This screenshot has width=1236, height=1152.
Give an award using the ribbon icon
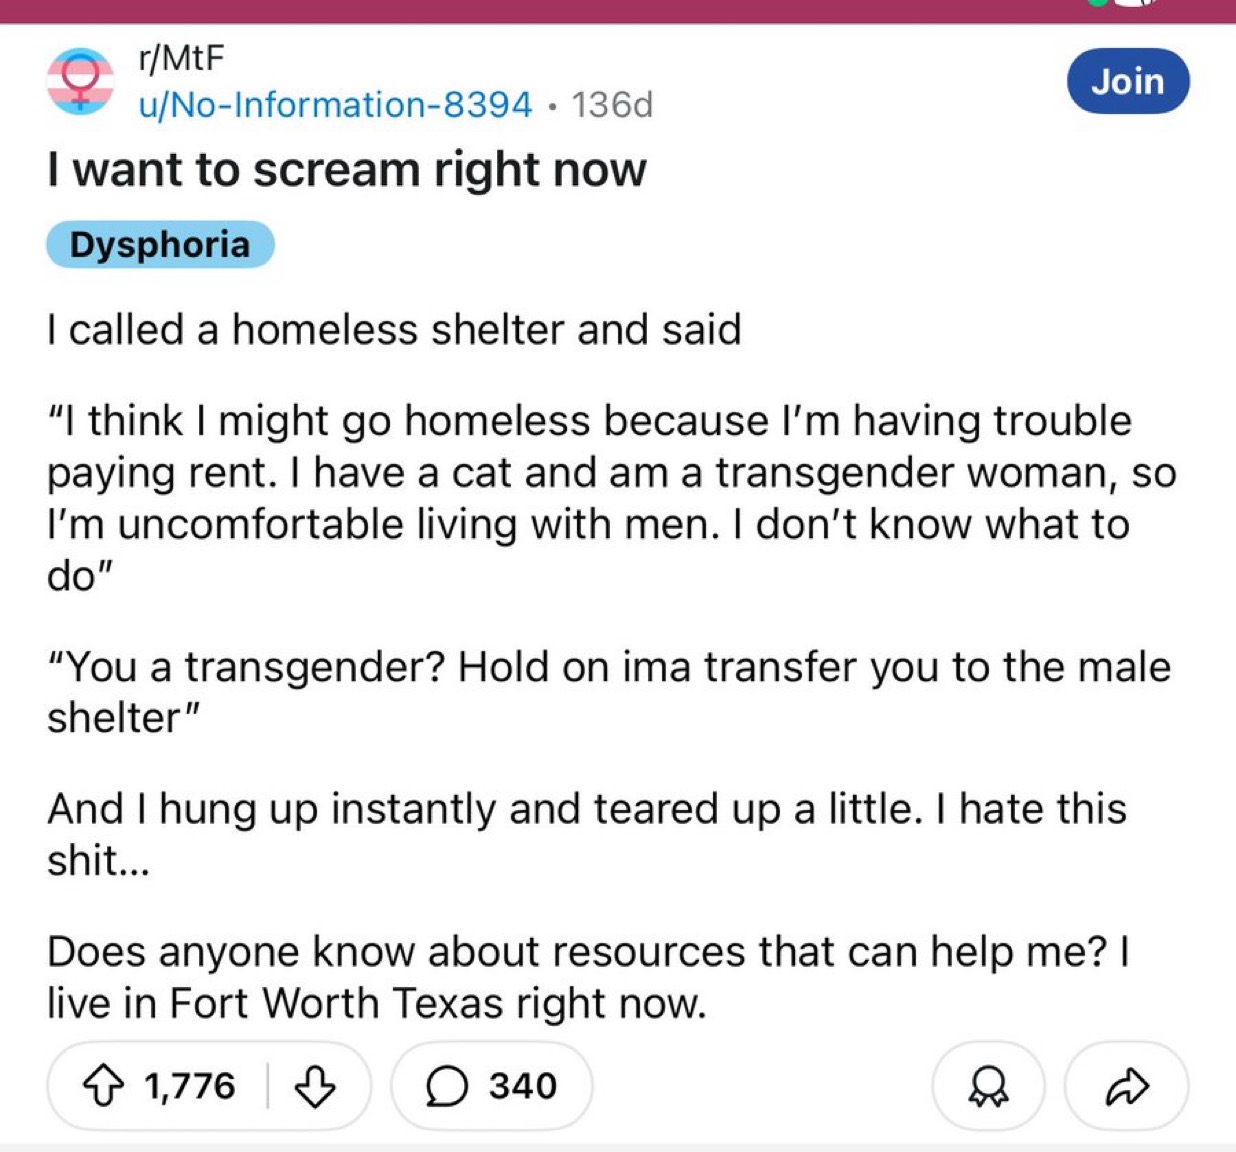(988, 1086)
